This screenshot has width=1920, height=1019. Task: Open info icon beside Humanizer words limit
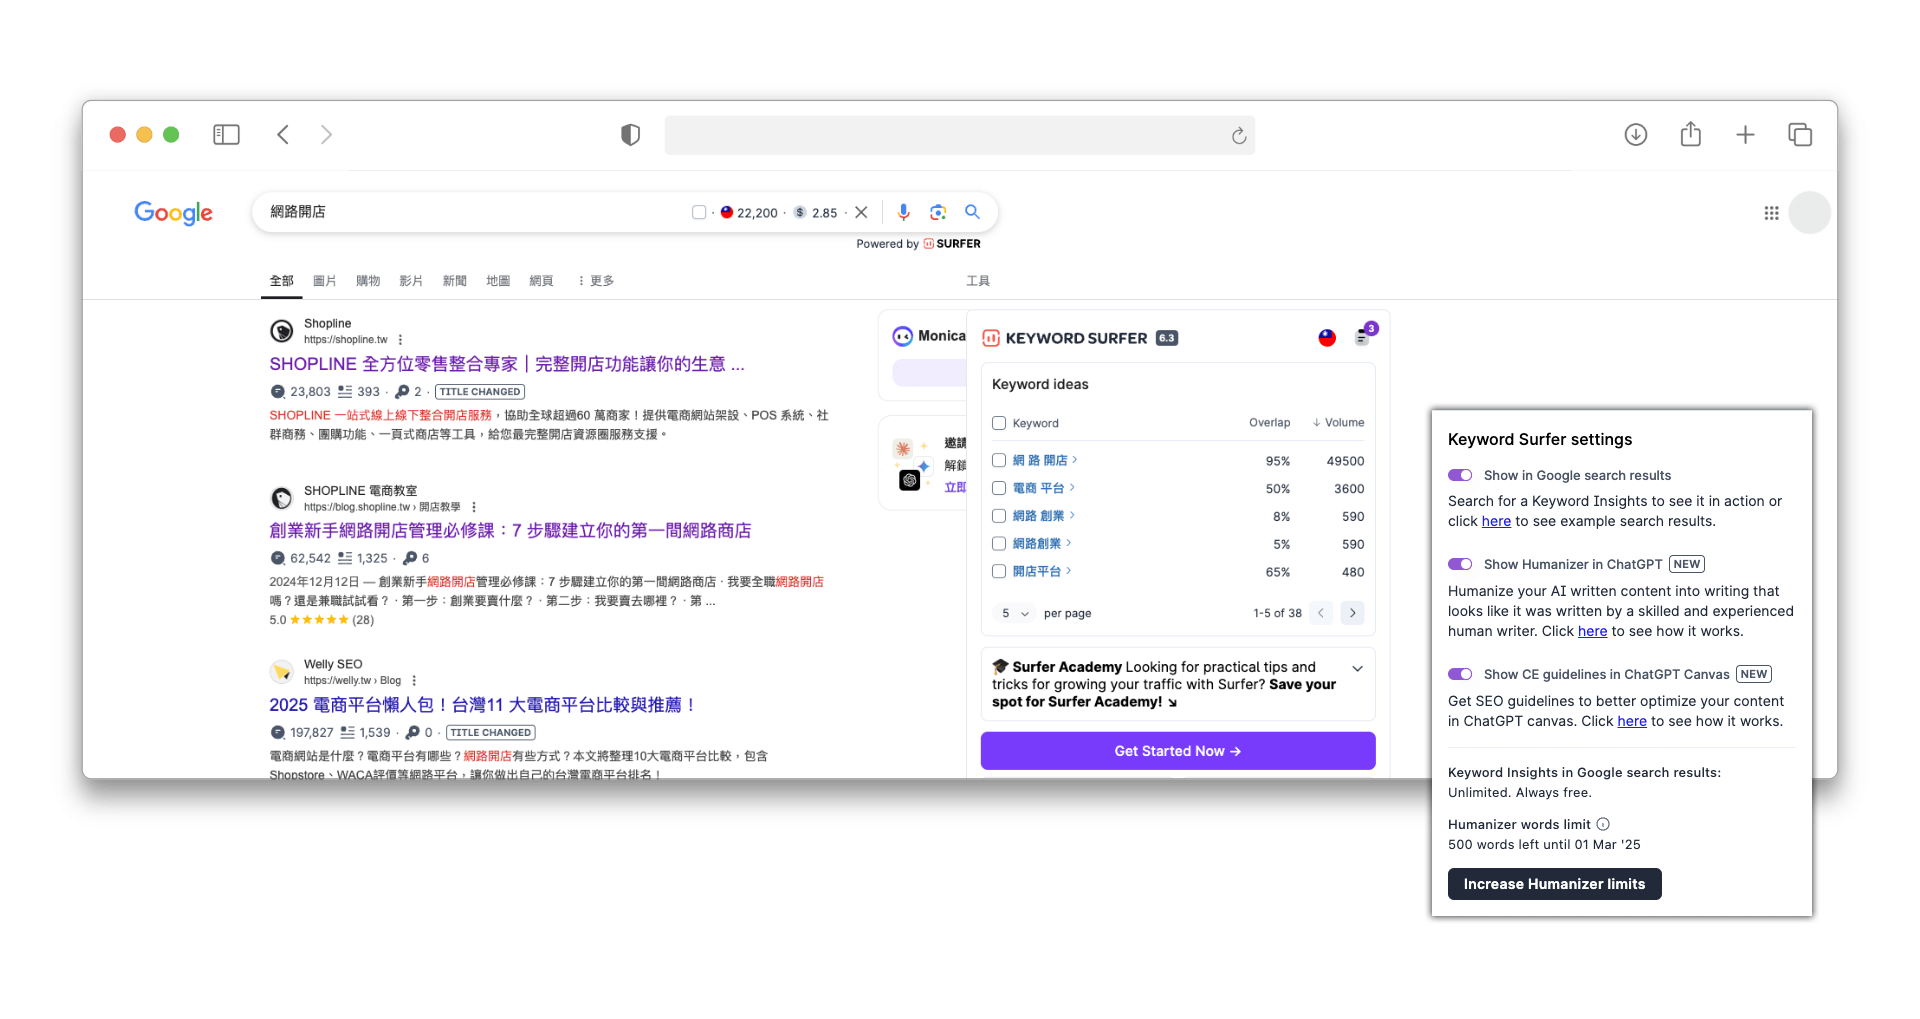1603,824
